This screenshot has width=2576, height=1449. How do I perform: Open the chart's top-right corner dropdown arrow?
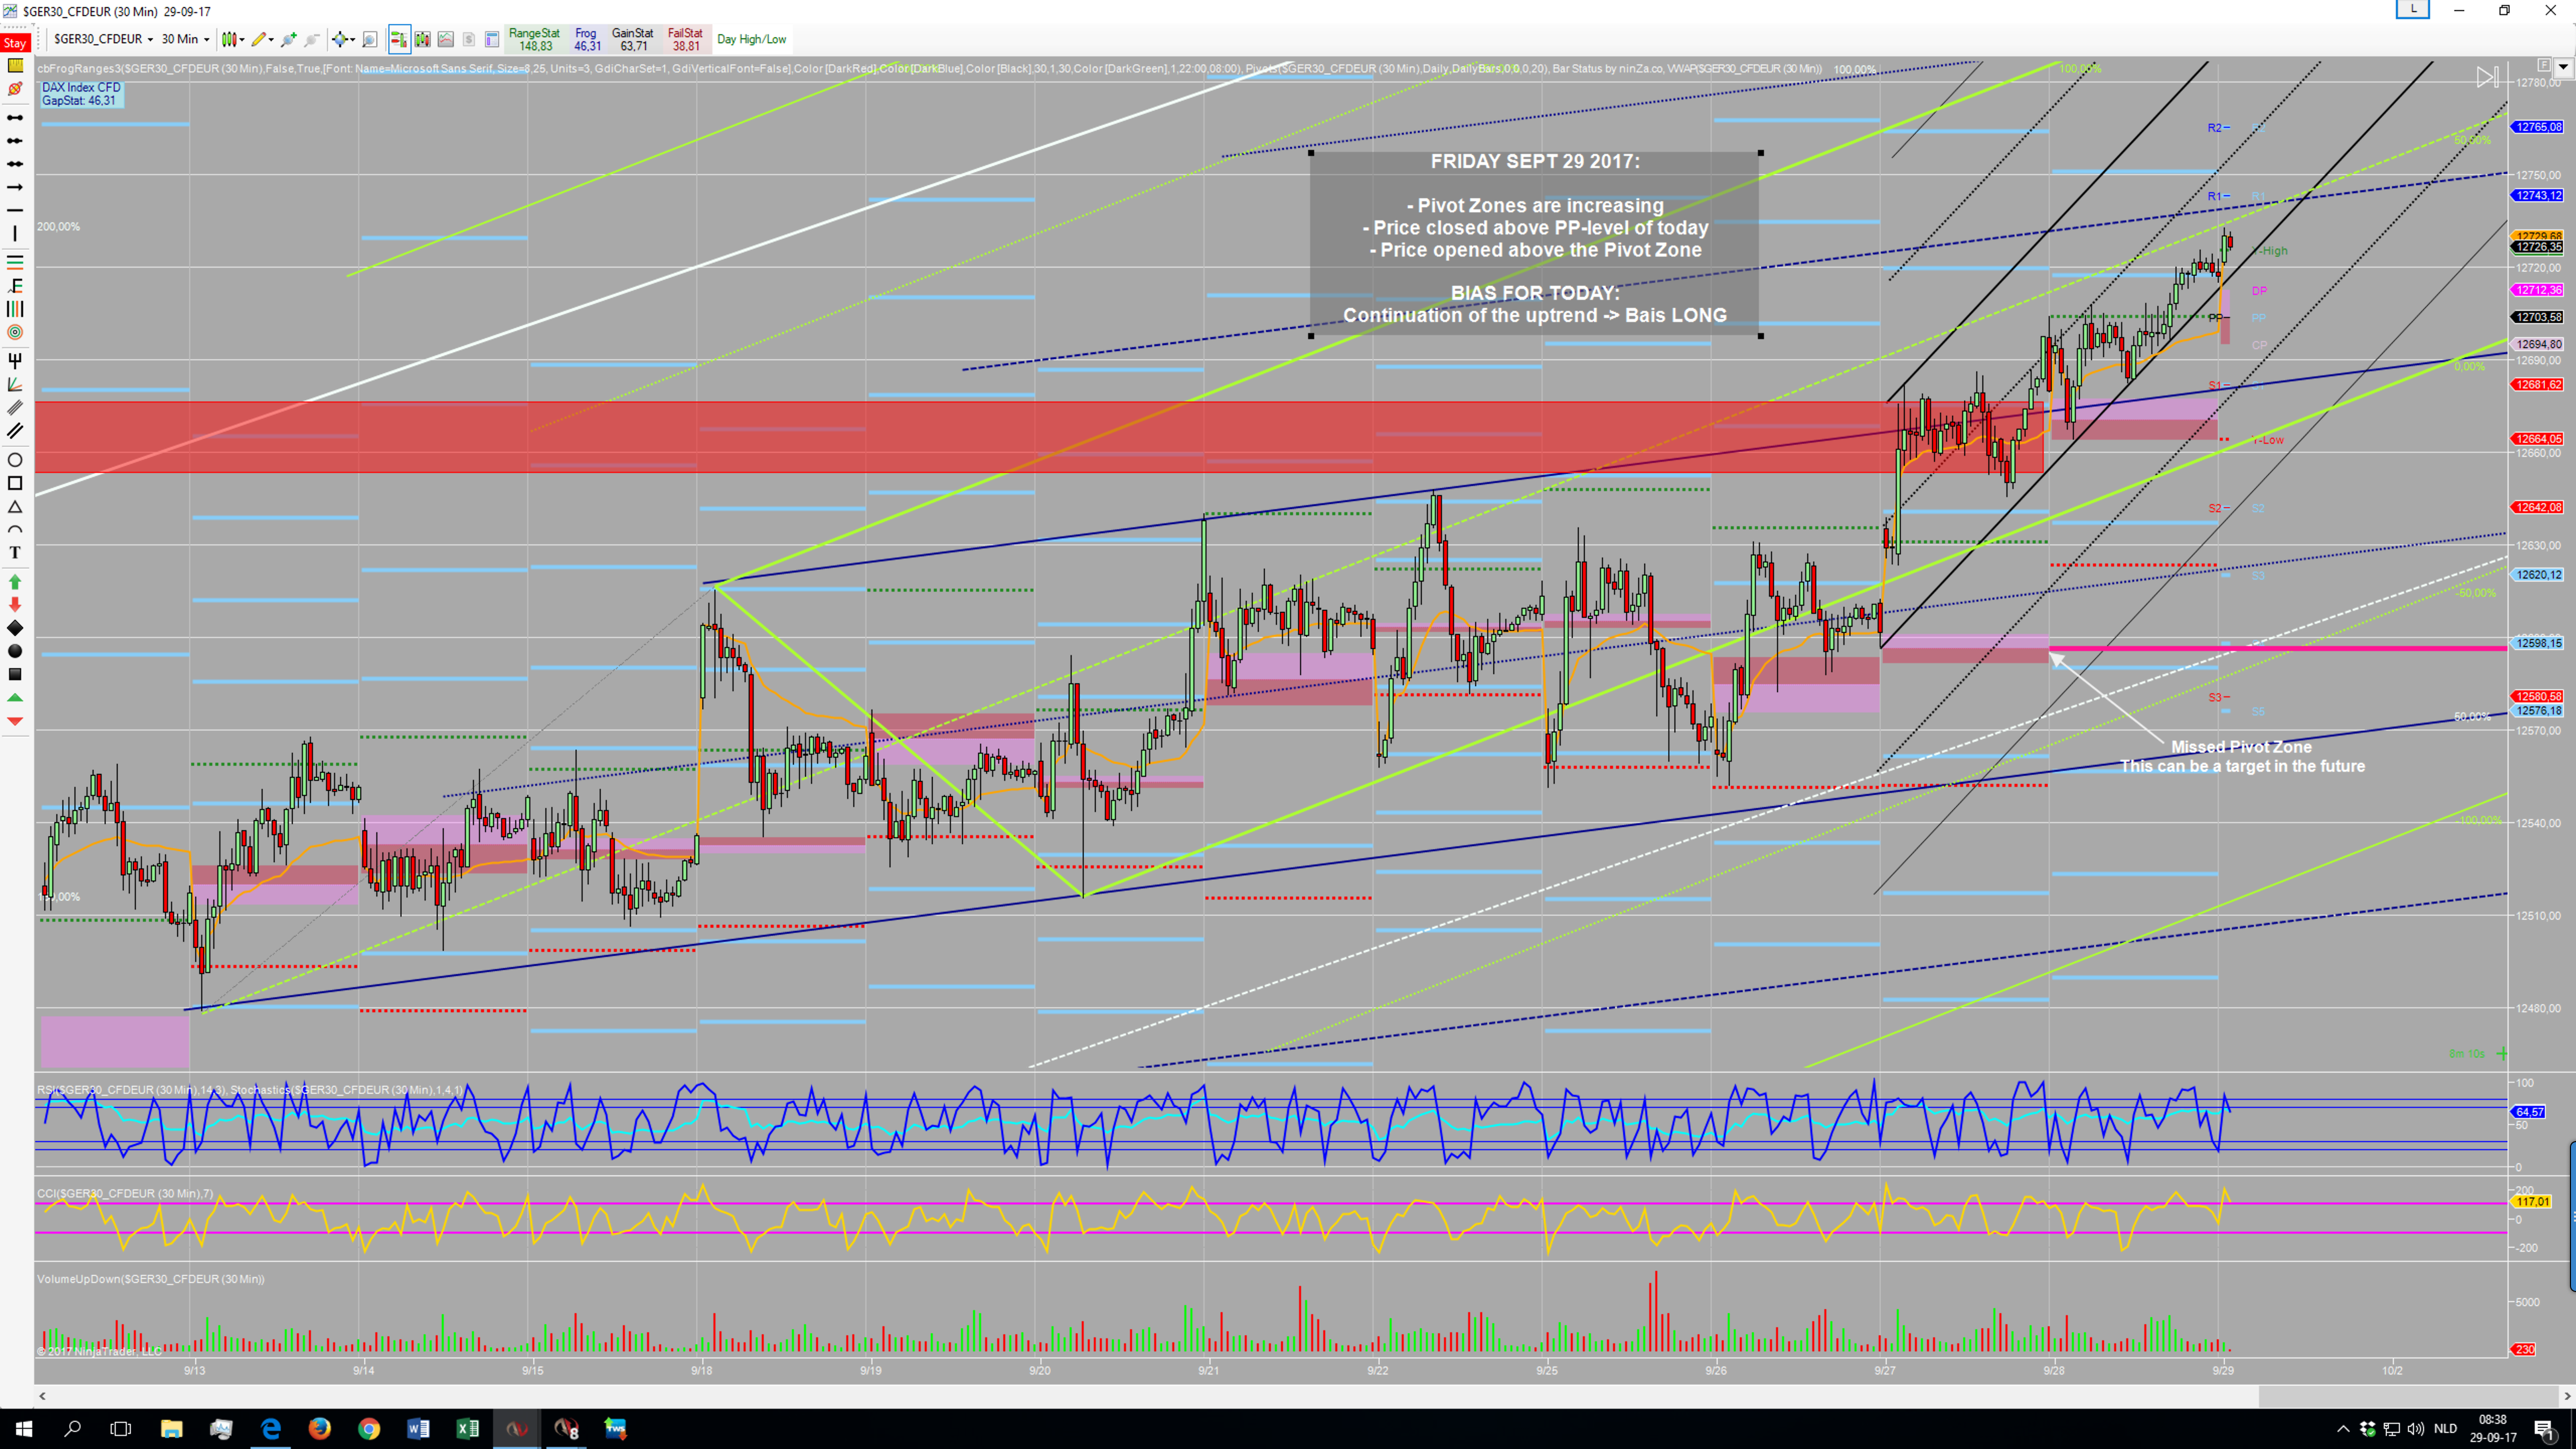2563,67
